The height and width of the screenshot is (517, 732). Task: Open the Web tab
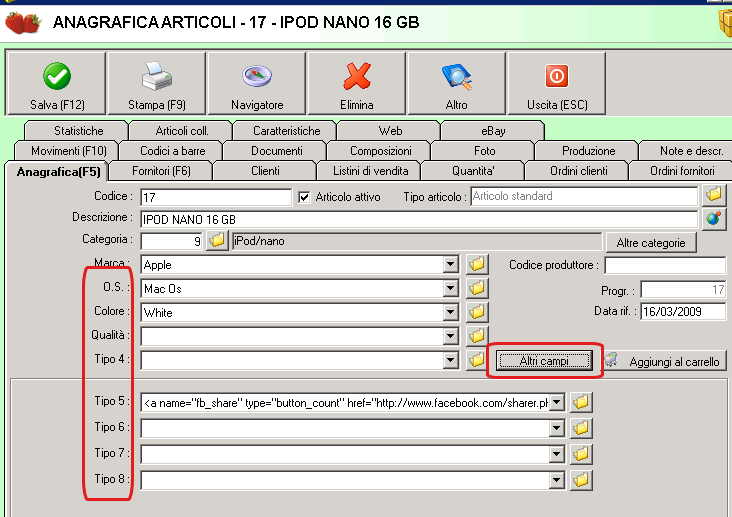click(x=390, y=131)
